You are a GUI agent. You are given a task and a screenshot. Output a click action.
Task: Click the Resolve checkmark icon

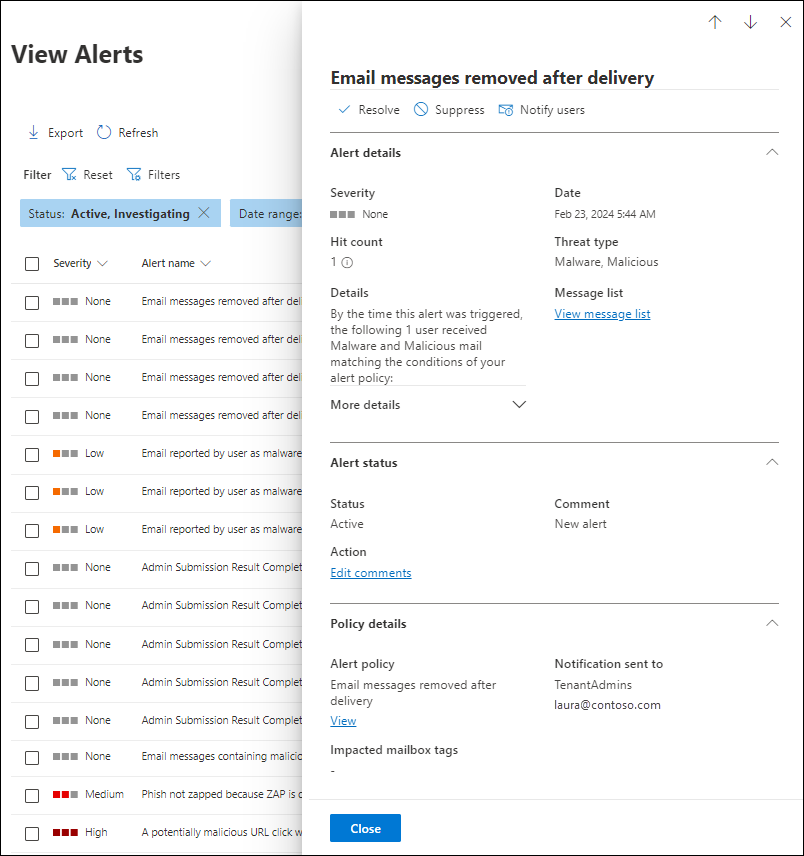click(344, 110)
